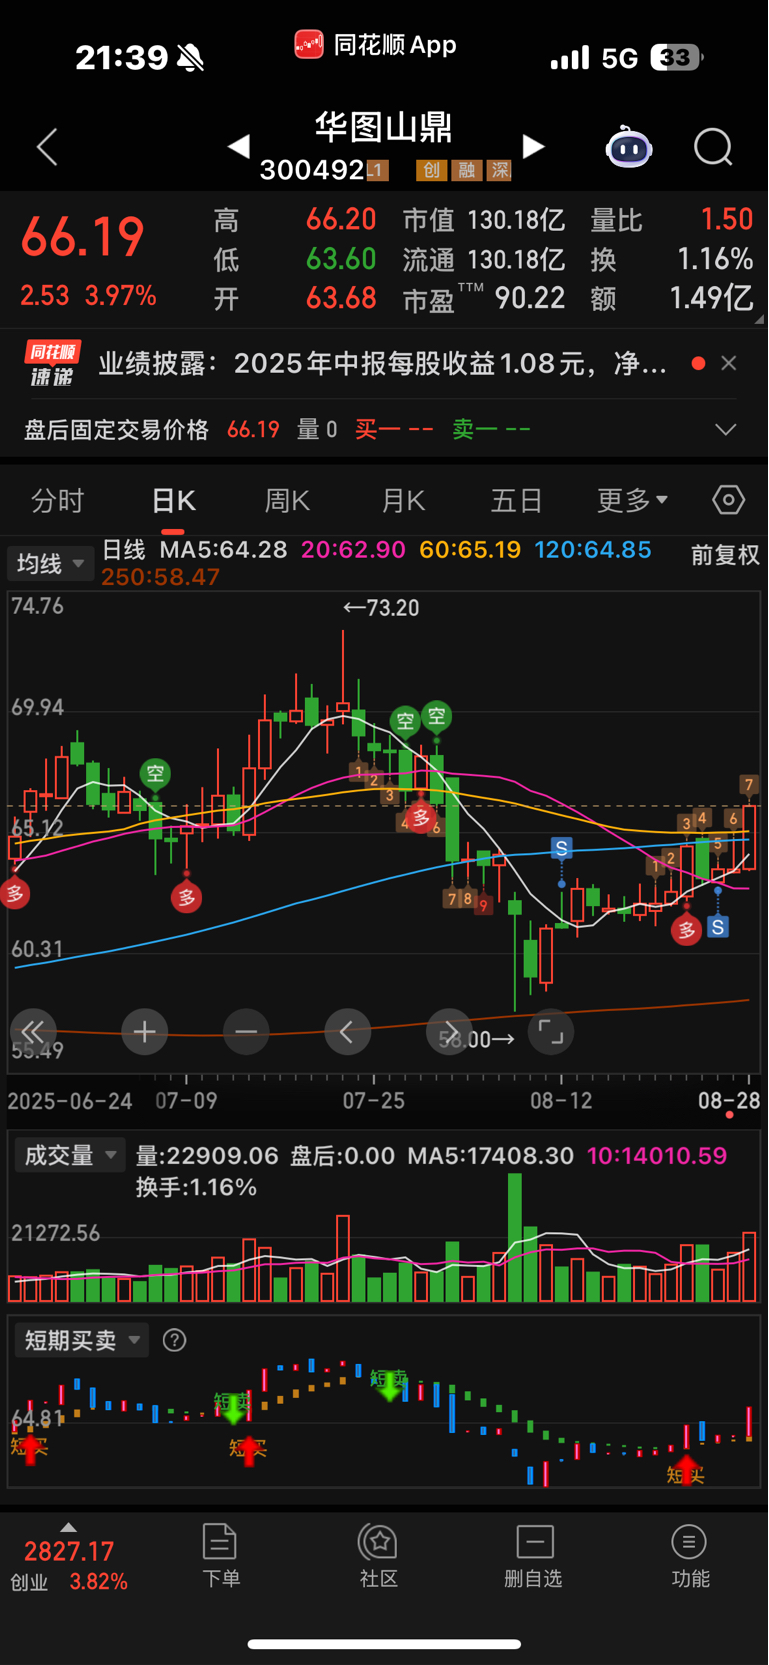
Task: Tap the 同花顺速递 logo
Action: click(x=52, y=363)
